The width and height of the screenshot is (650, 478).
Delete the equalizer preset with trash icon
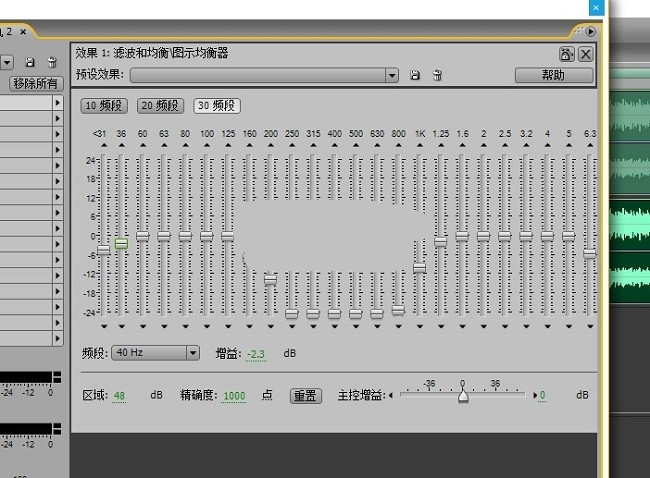pos(437,75)
